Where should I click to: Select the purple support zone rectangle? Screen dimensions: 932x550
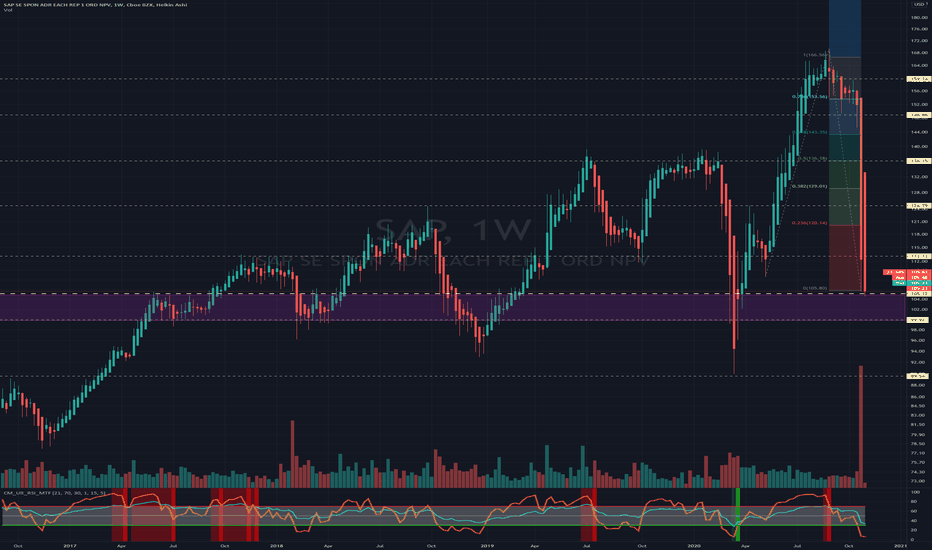pyautogui.click(x=452, y=307)
